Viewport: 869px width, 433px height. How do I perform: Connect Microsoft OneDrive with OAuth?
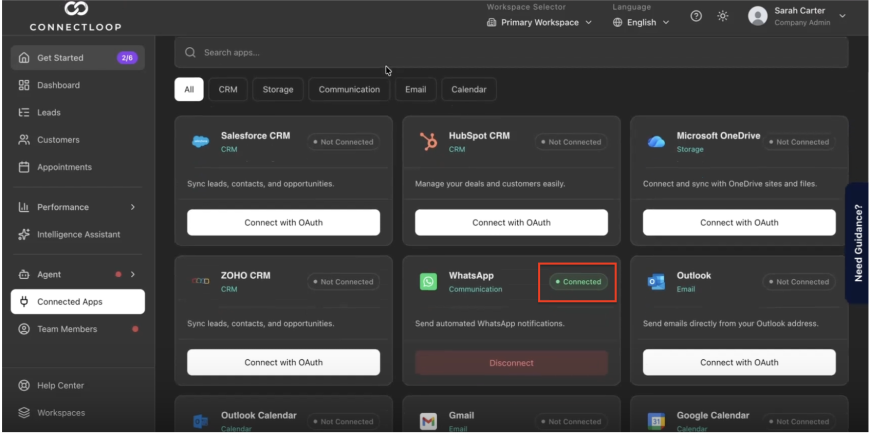click(x=739, y=222)
